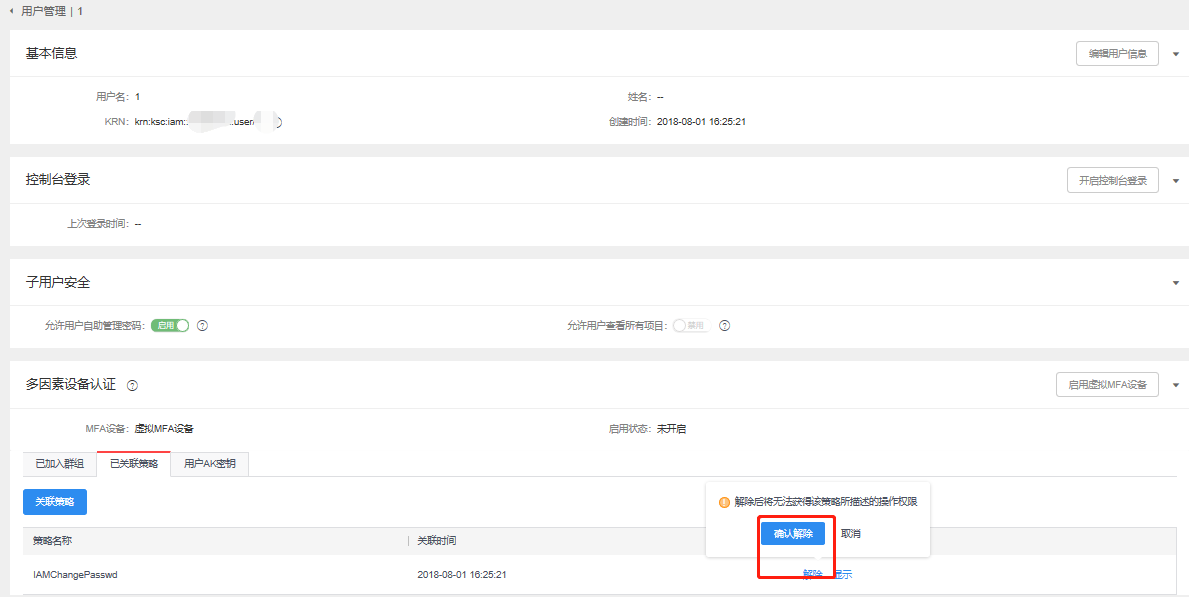Screen dimensions: 1189x597
Task: Switch to the 已加入群组 tab
Action: coord(59,464)
